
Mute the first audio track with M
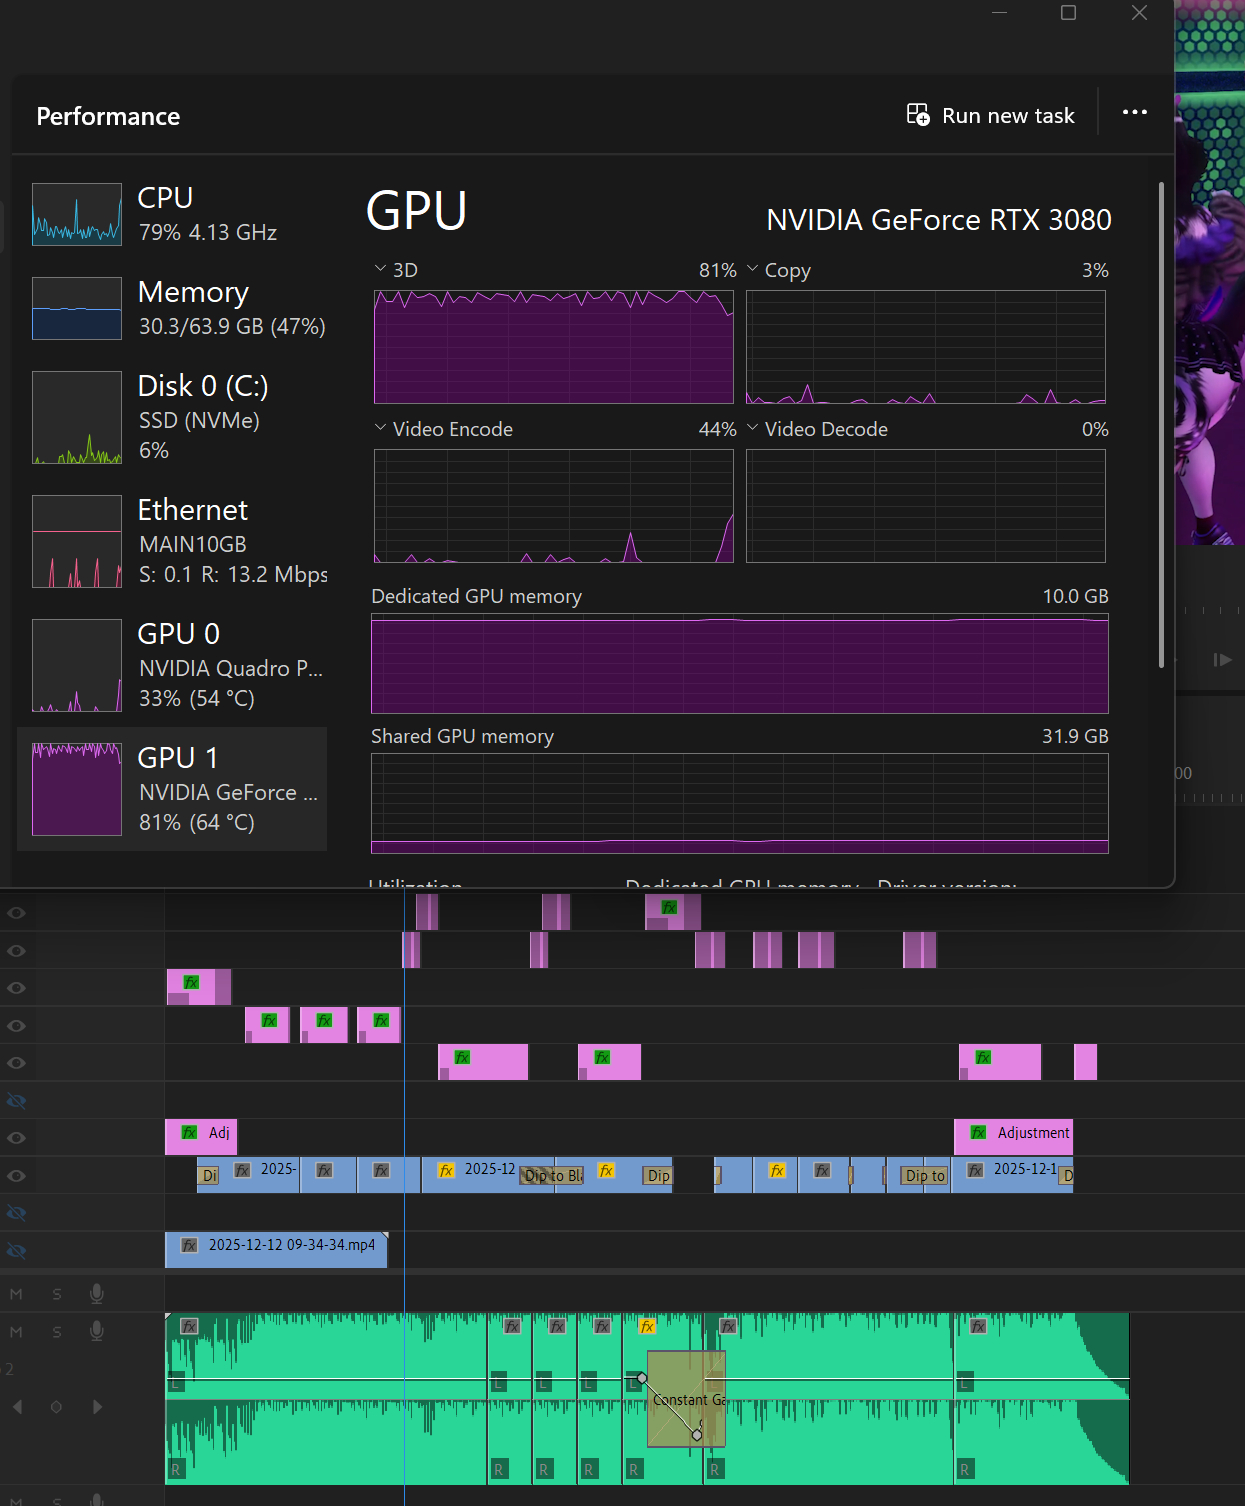(x=16, y=1294)
